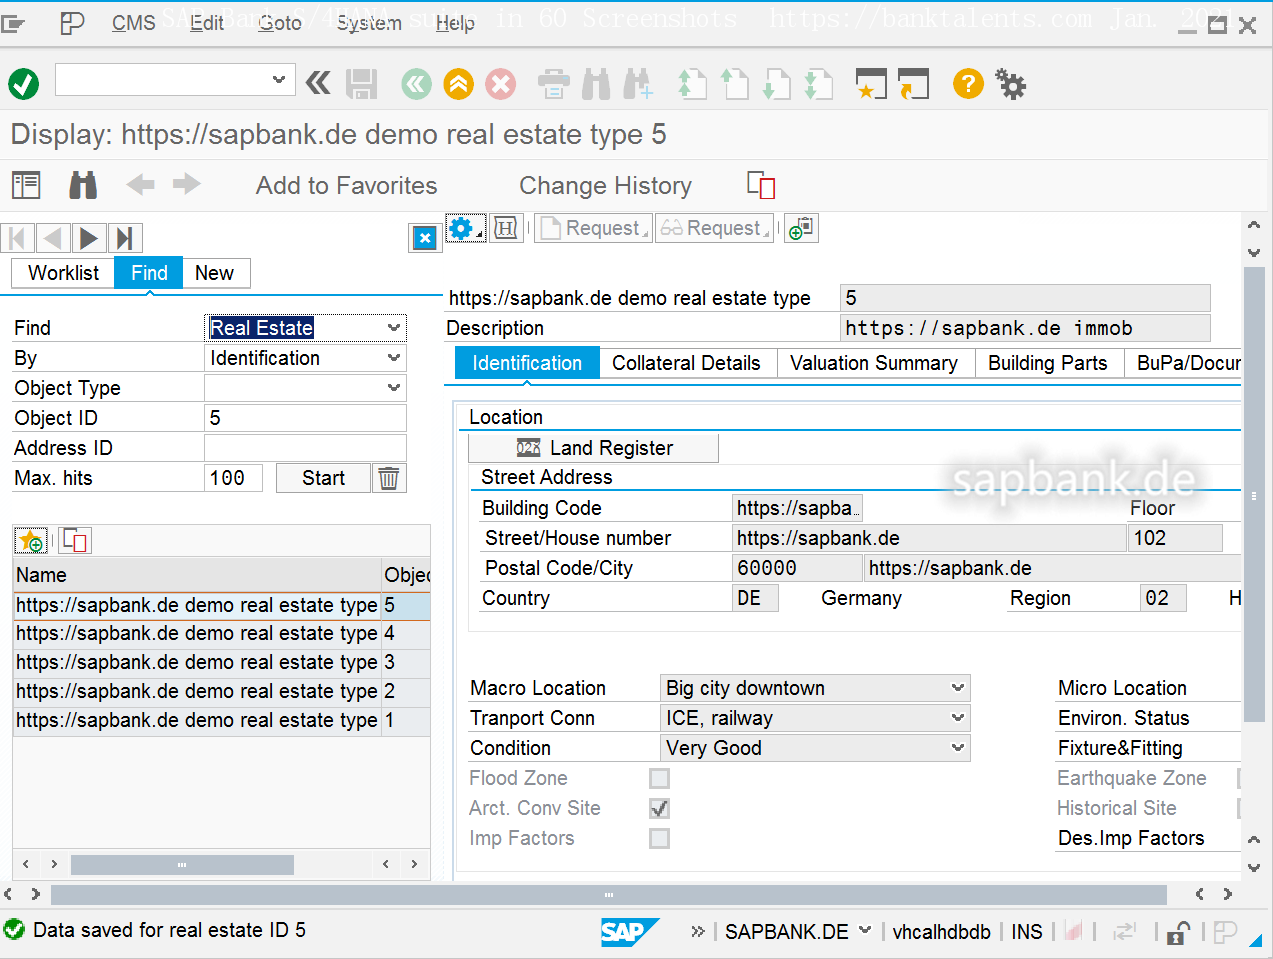
Task: Click the double-chevron collapse command field icon
Action: click(318, 83)
